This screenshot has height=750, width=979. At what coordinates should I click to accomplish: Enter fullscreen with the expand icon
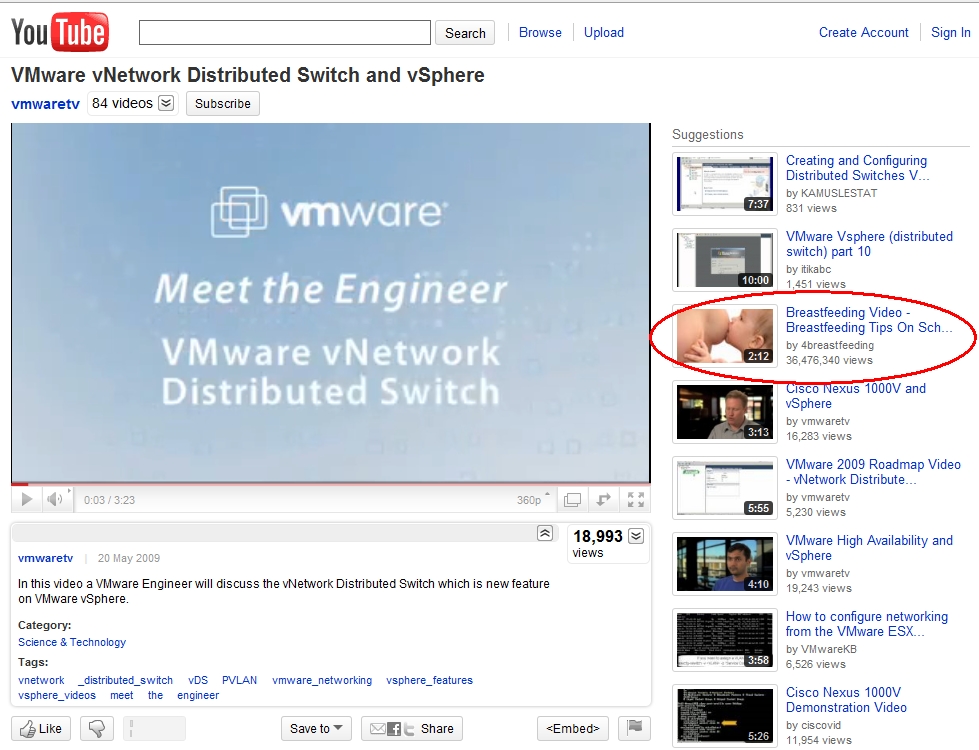tap(636, 500)
